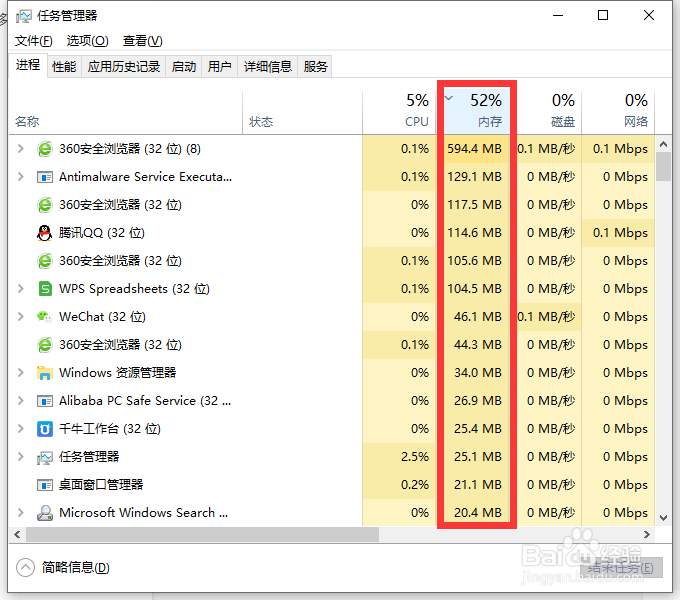
Task: Switch to the 服务 tab
Action: pos(315,67)
